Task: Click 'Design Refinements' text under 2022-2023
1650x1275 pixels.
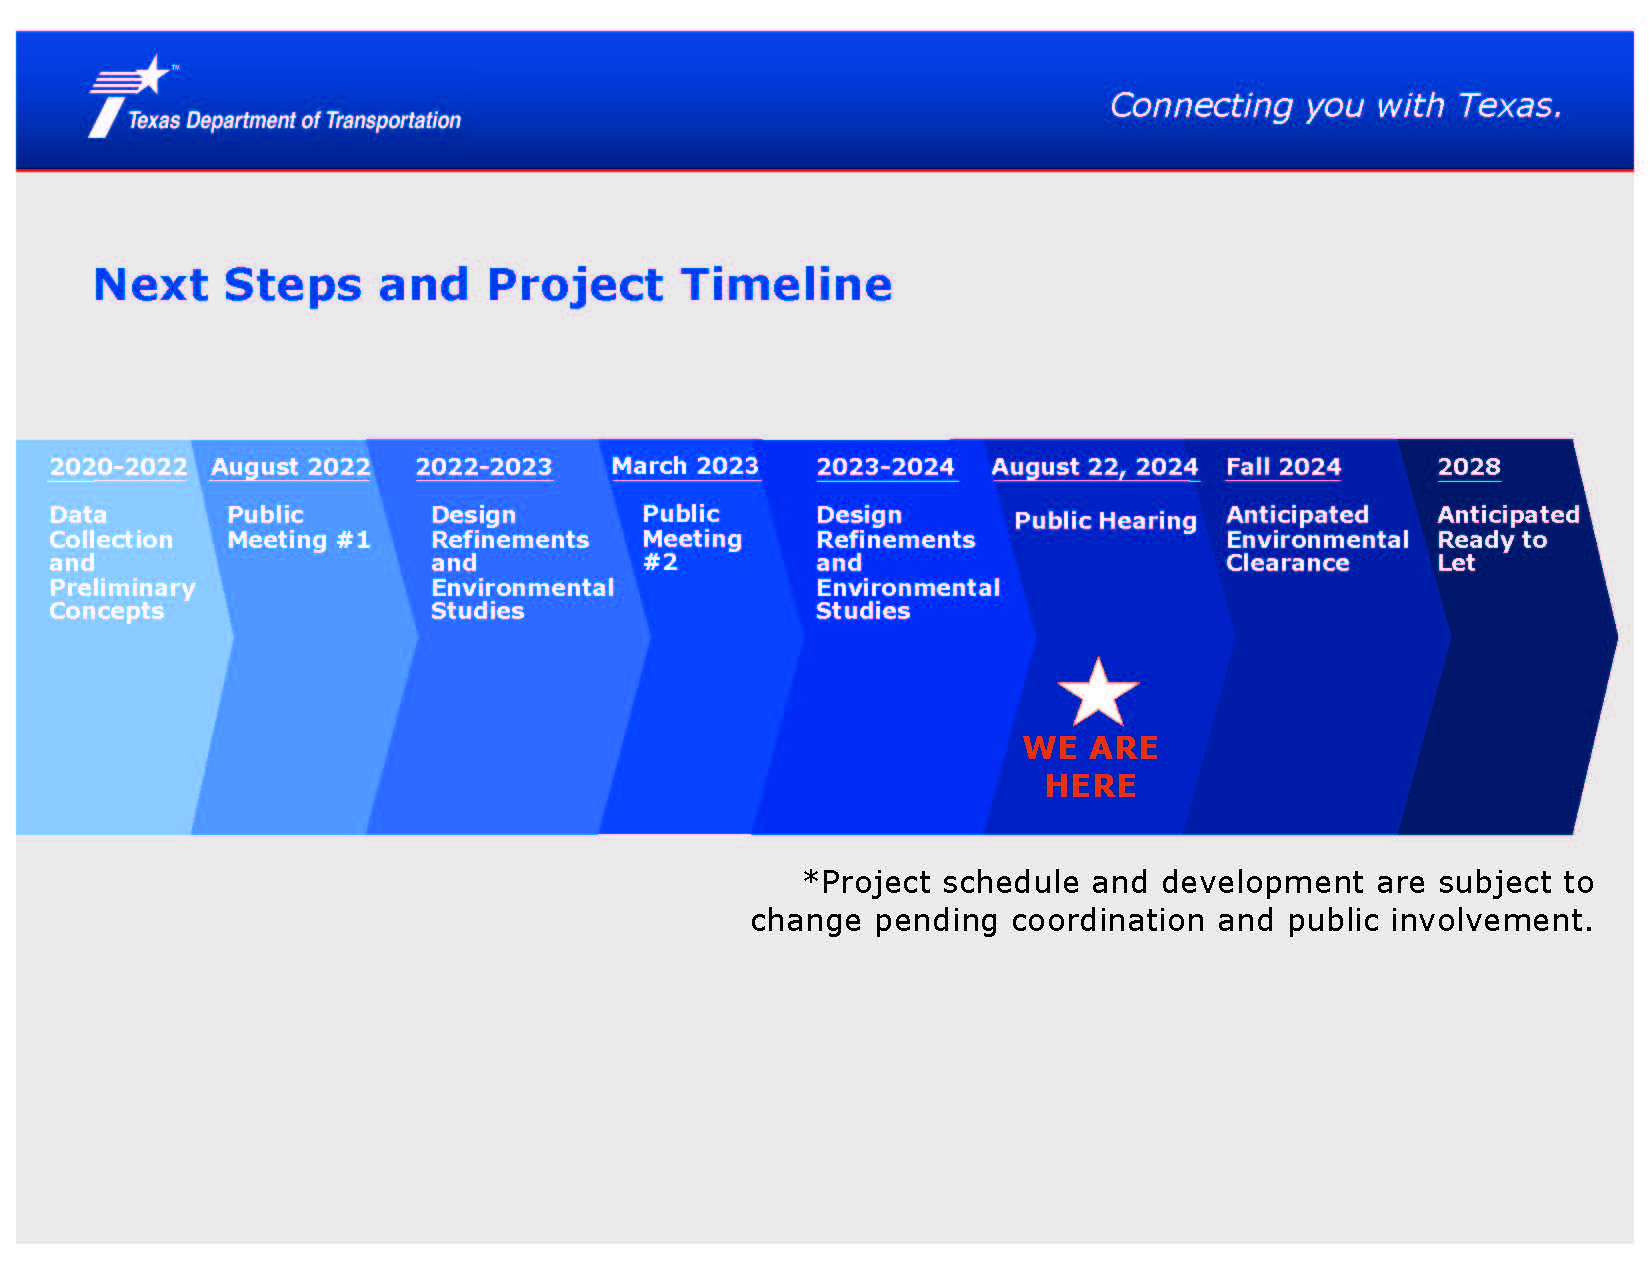Action: (x=510, y=527)
